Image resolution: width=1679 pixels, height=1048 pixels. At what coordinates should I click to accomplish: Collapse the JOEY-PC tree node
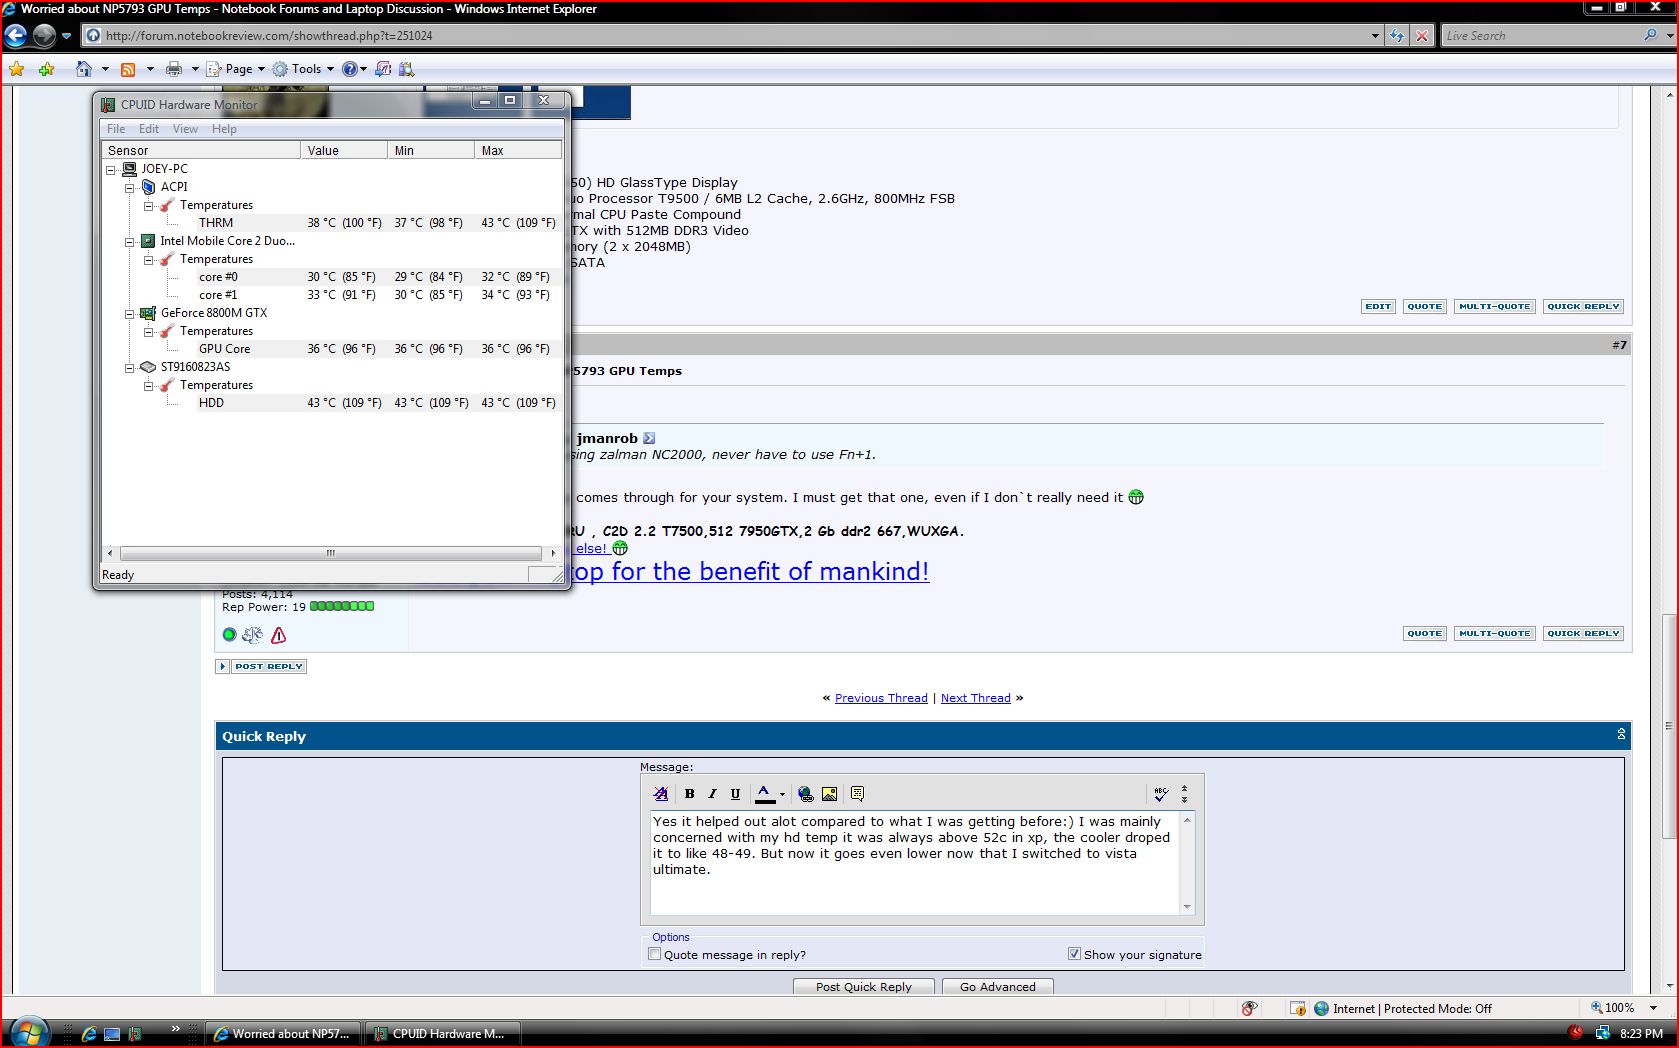click(111, 169)
